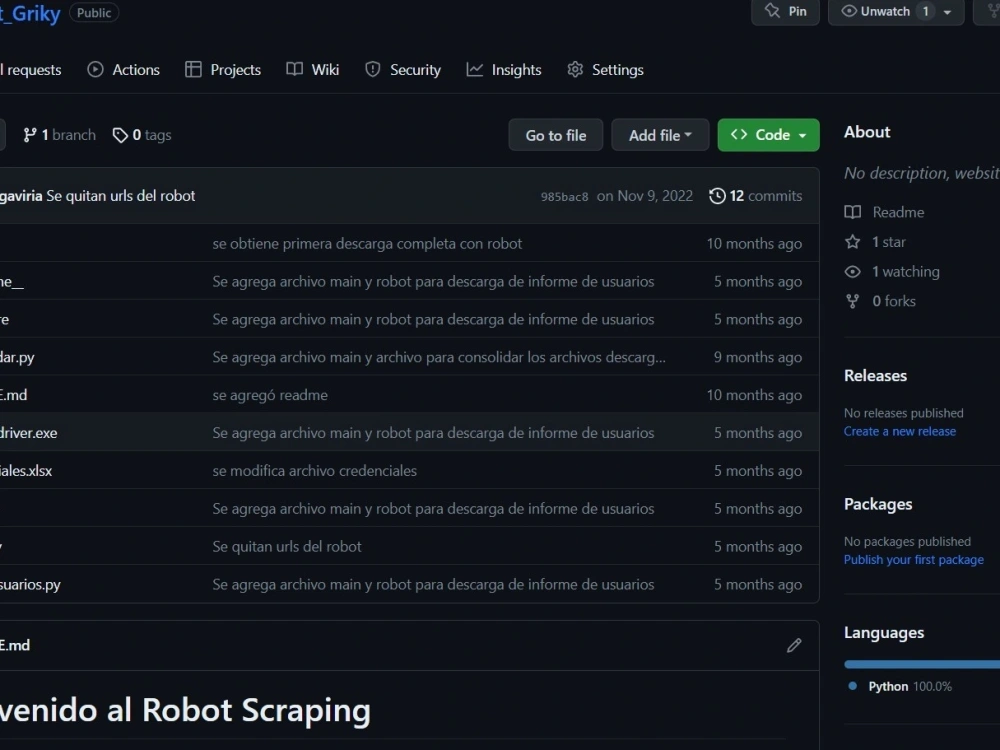
Task: Open latest commit message Se quitan urls del robot
Action: 121,196
